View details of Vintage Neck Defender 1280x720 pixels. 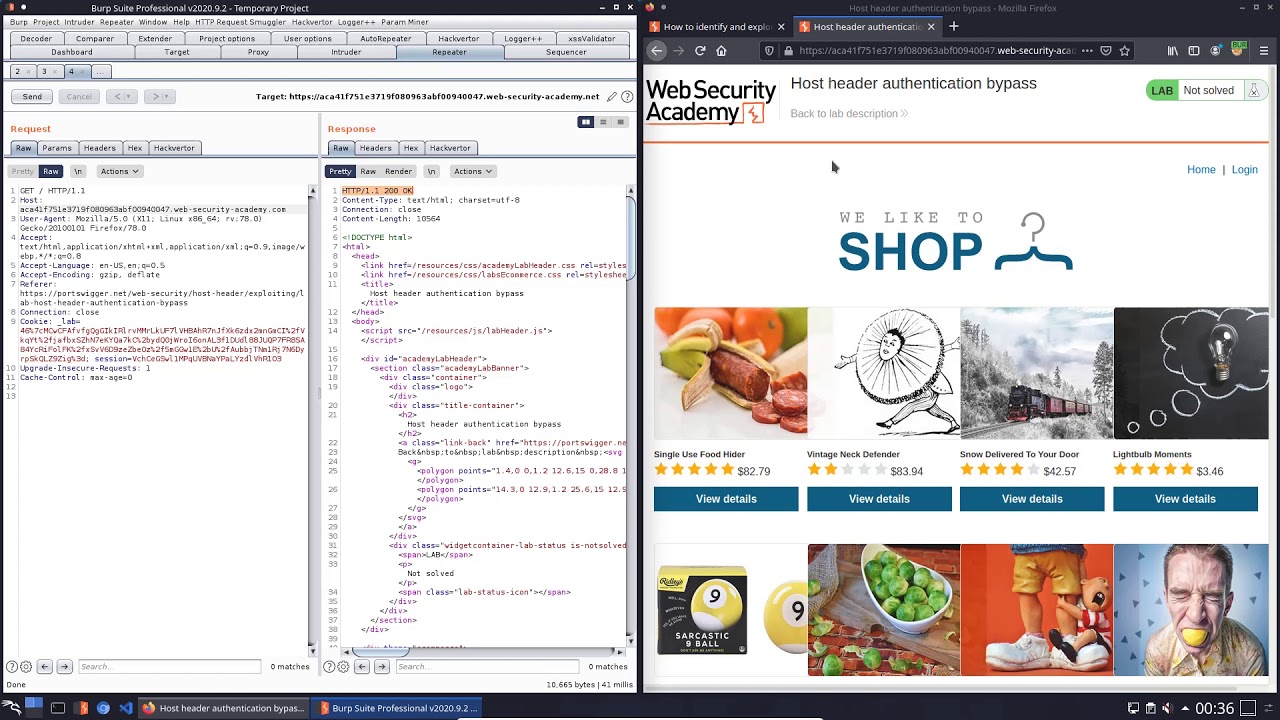click(879, 499)
